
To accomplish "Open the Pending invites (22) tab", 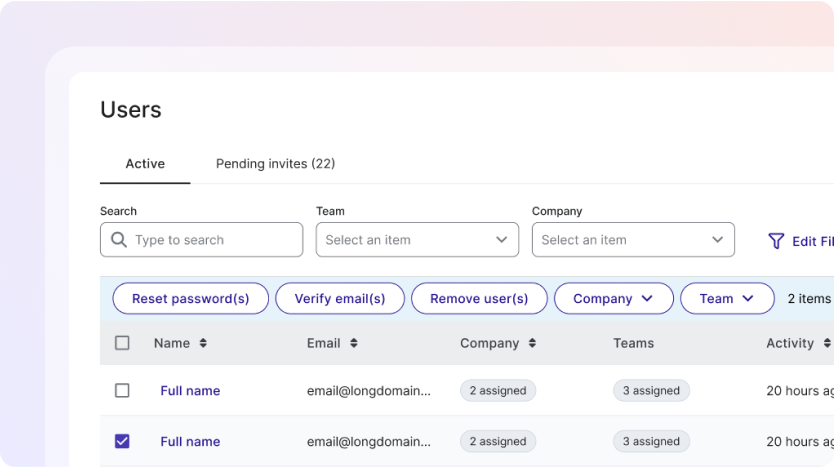I will pos(275,164).
